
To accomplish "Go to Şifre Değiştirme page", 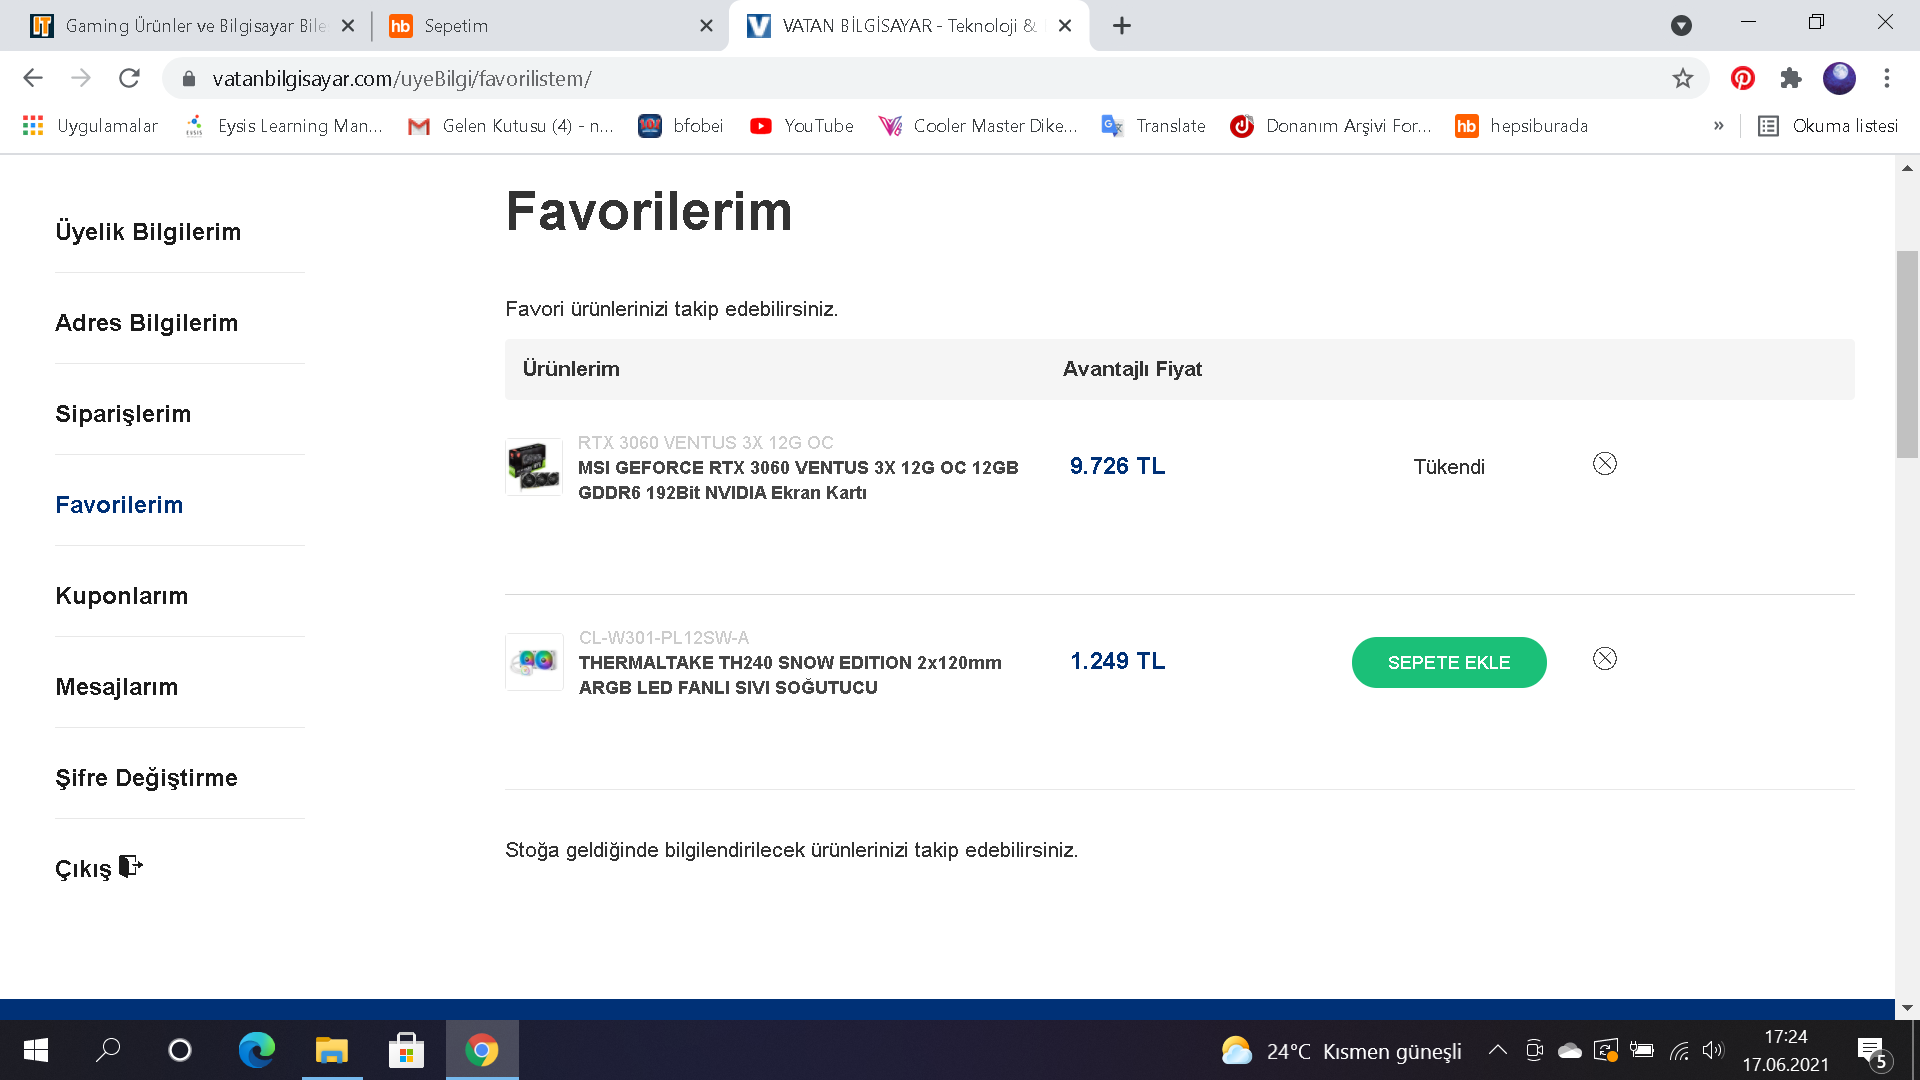I will (x=147, y=778).
